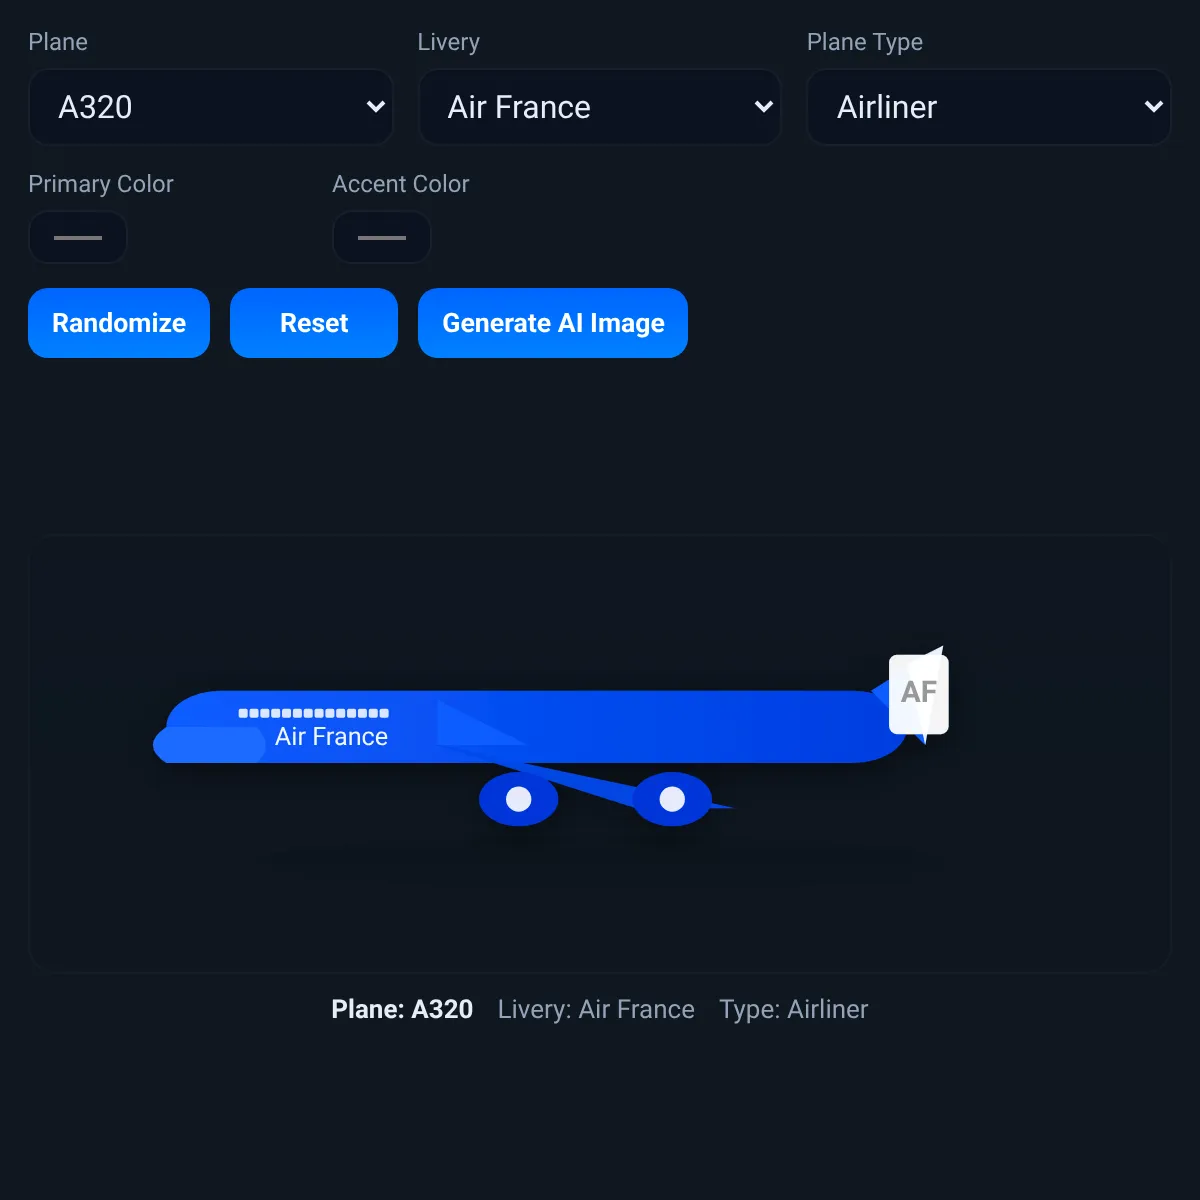The height and width of the screenshot is (1200, 1200).
Task: Click the plane's nose cockpit section
Action: pyautogui.click(x=209, y=745)
